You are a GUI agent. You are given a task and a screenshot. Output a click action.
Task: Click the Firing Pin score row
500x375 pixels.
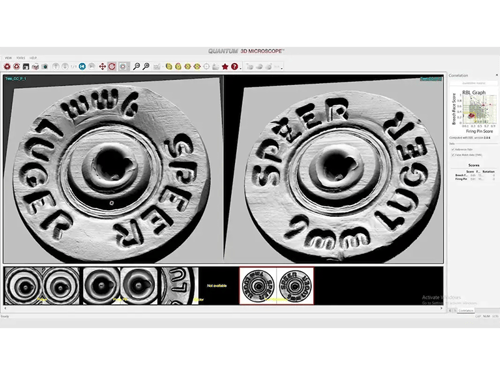(x=475, y=179)
